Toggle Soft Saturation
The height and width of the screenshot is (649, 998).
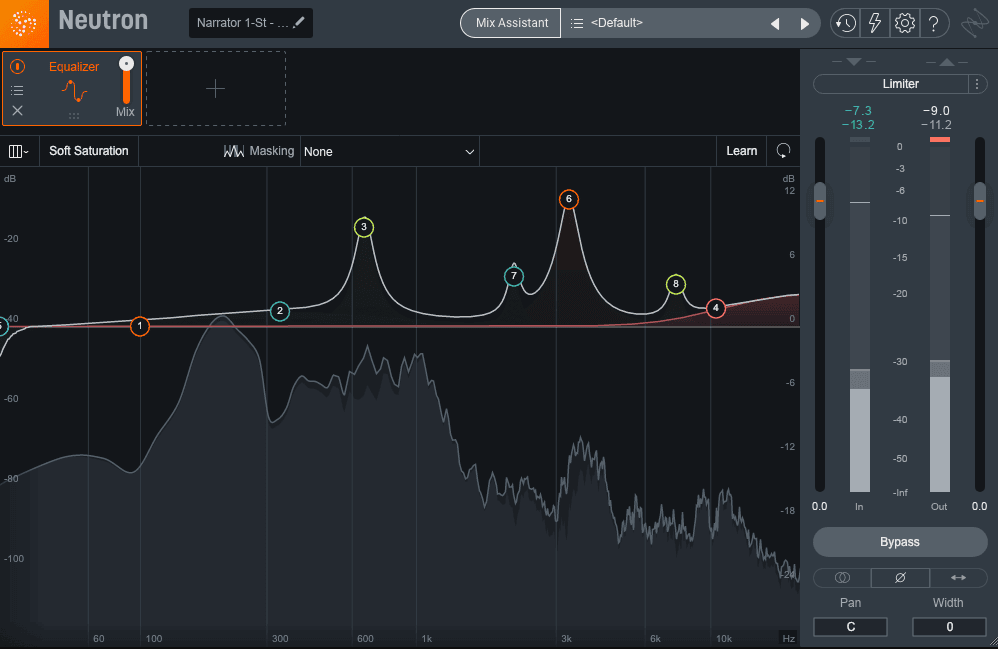[88, 151]
